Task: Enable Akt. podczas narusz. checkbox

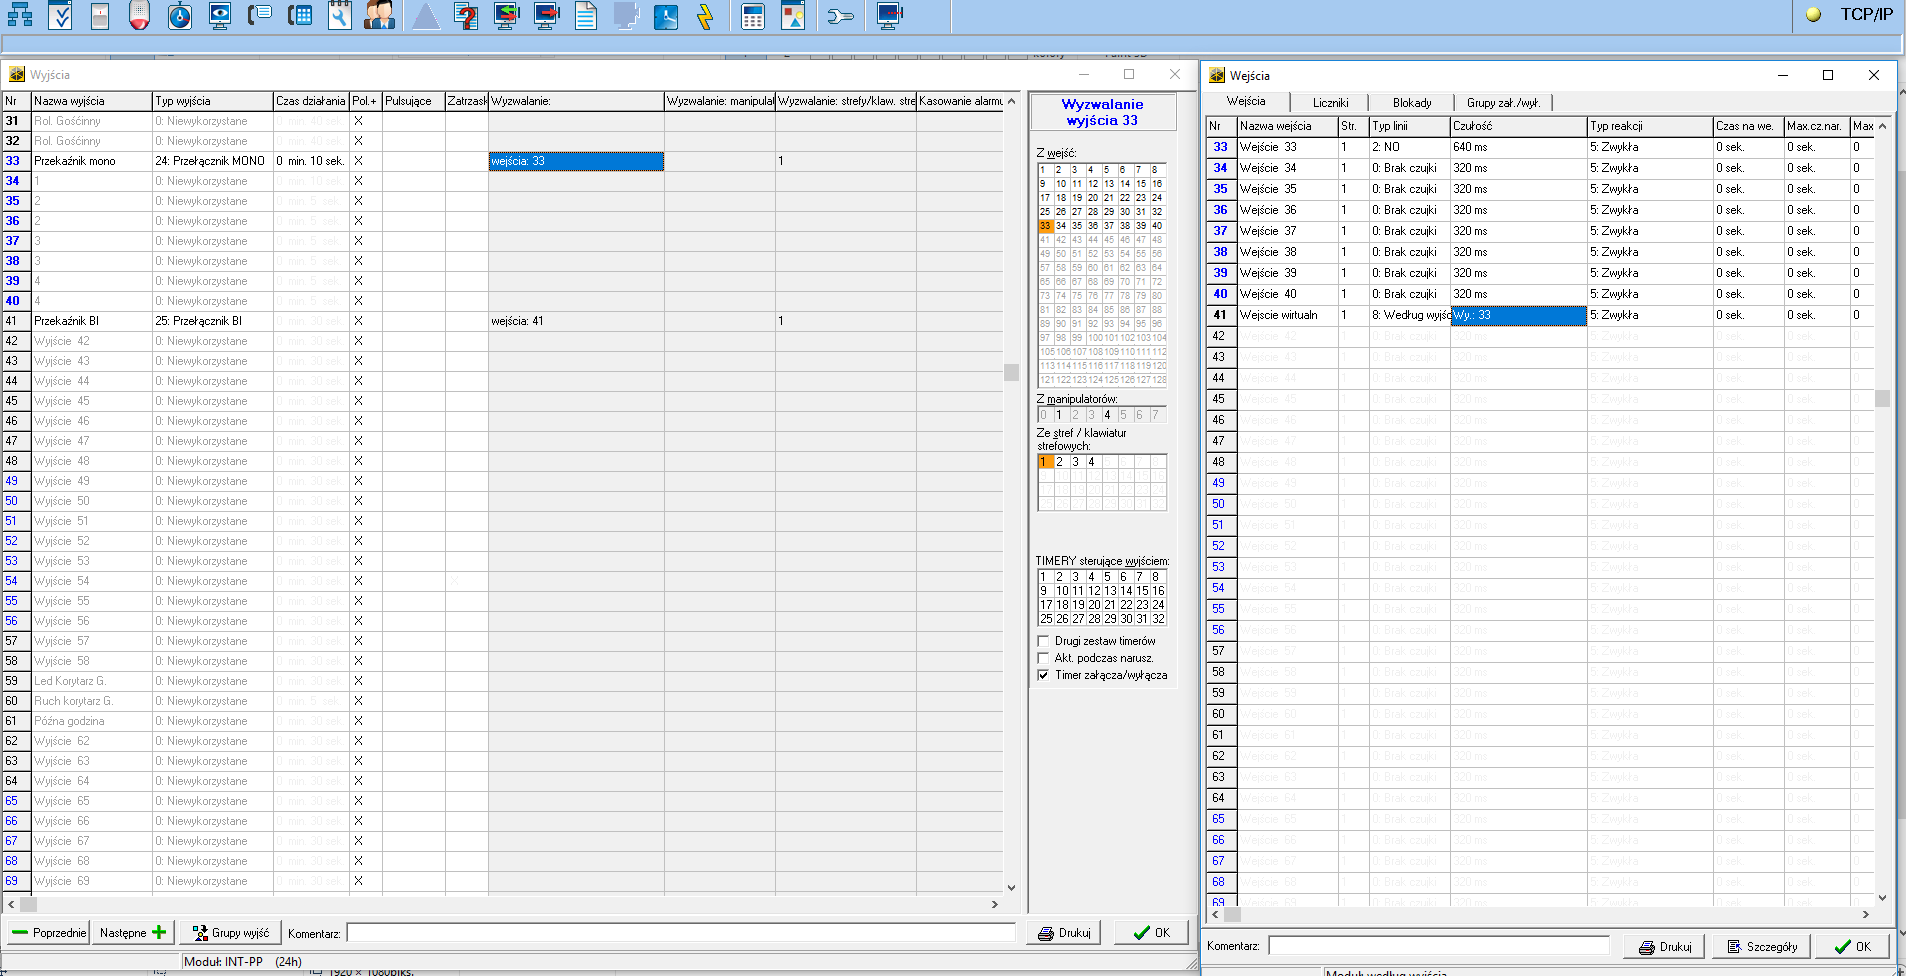Action: coord(1043,658)
